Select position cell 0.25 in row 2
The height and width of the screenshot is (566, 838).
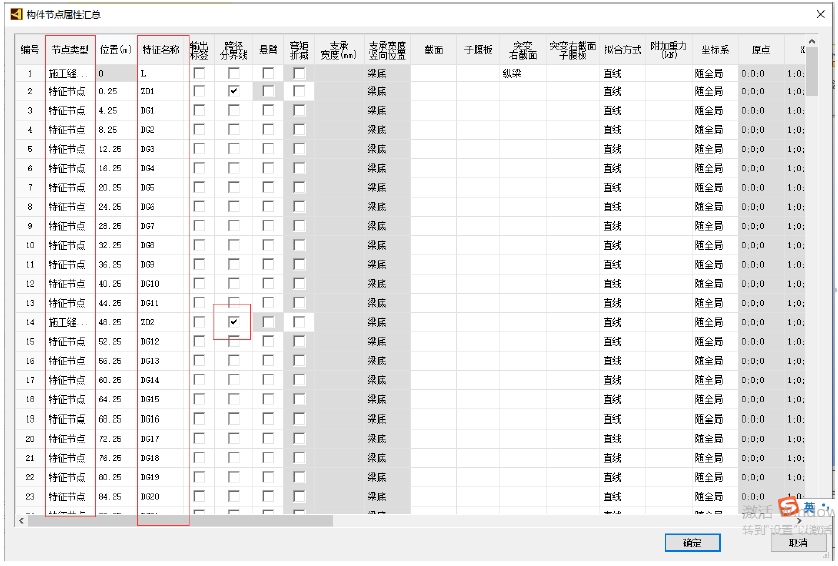[116, 91]
